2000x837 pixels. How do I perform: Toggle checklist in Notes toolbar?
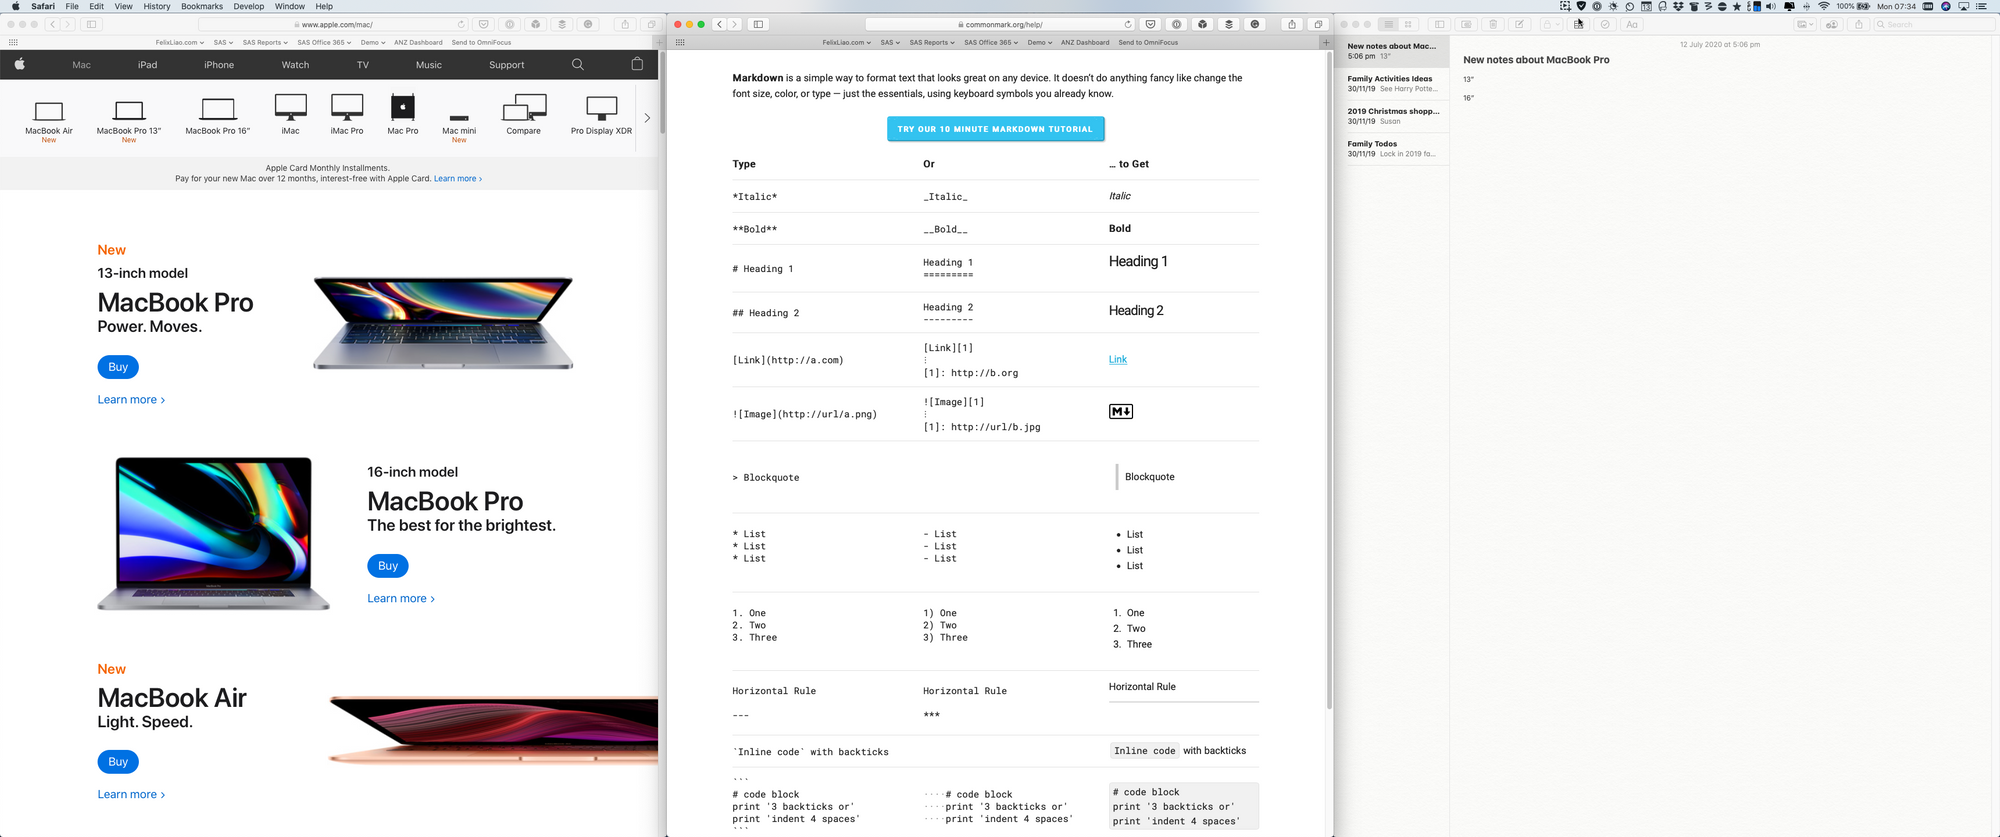tap(1605, 24)
